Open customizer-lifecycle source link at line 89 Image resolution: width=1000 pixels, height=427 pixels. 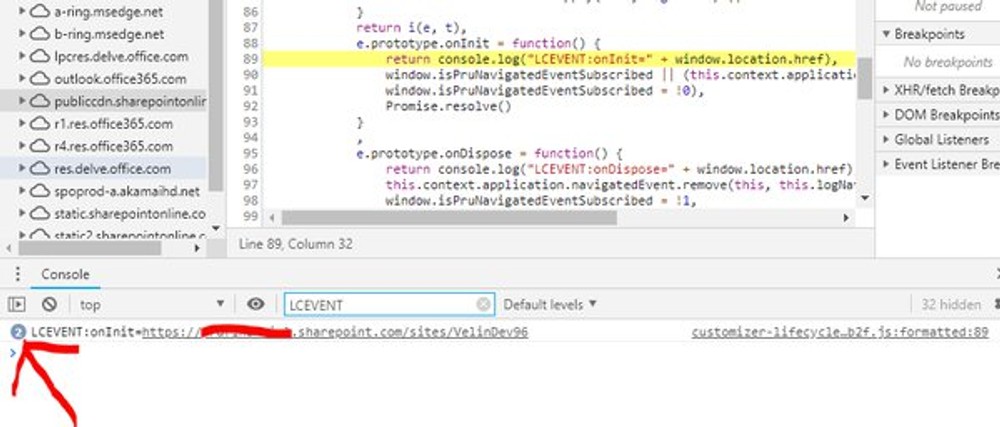[839, 332]
